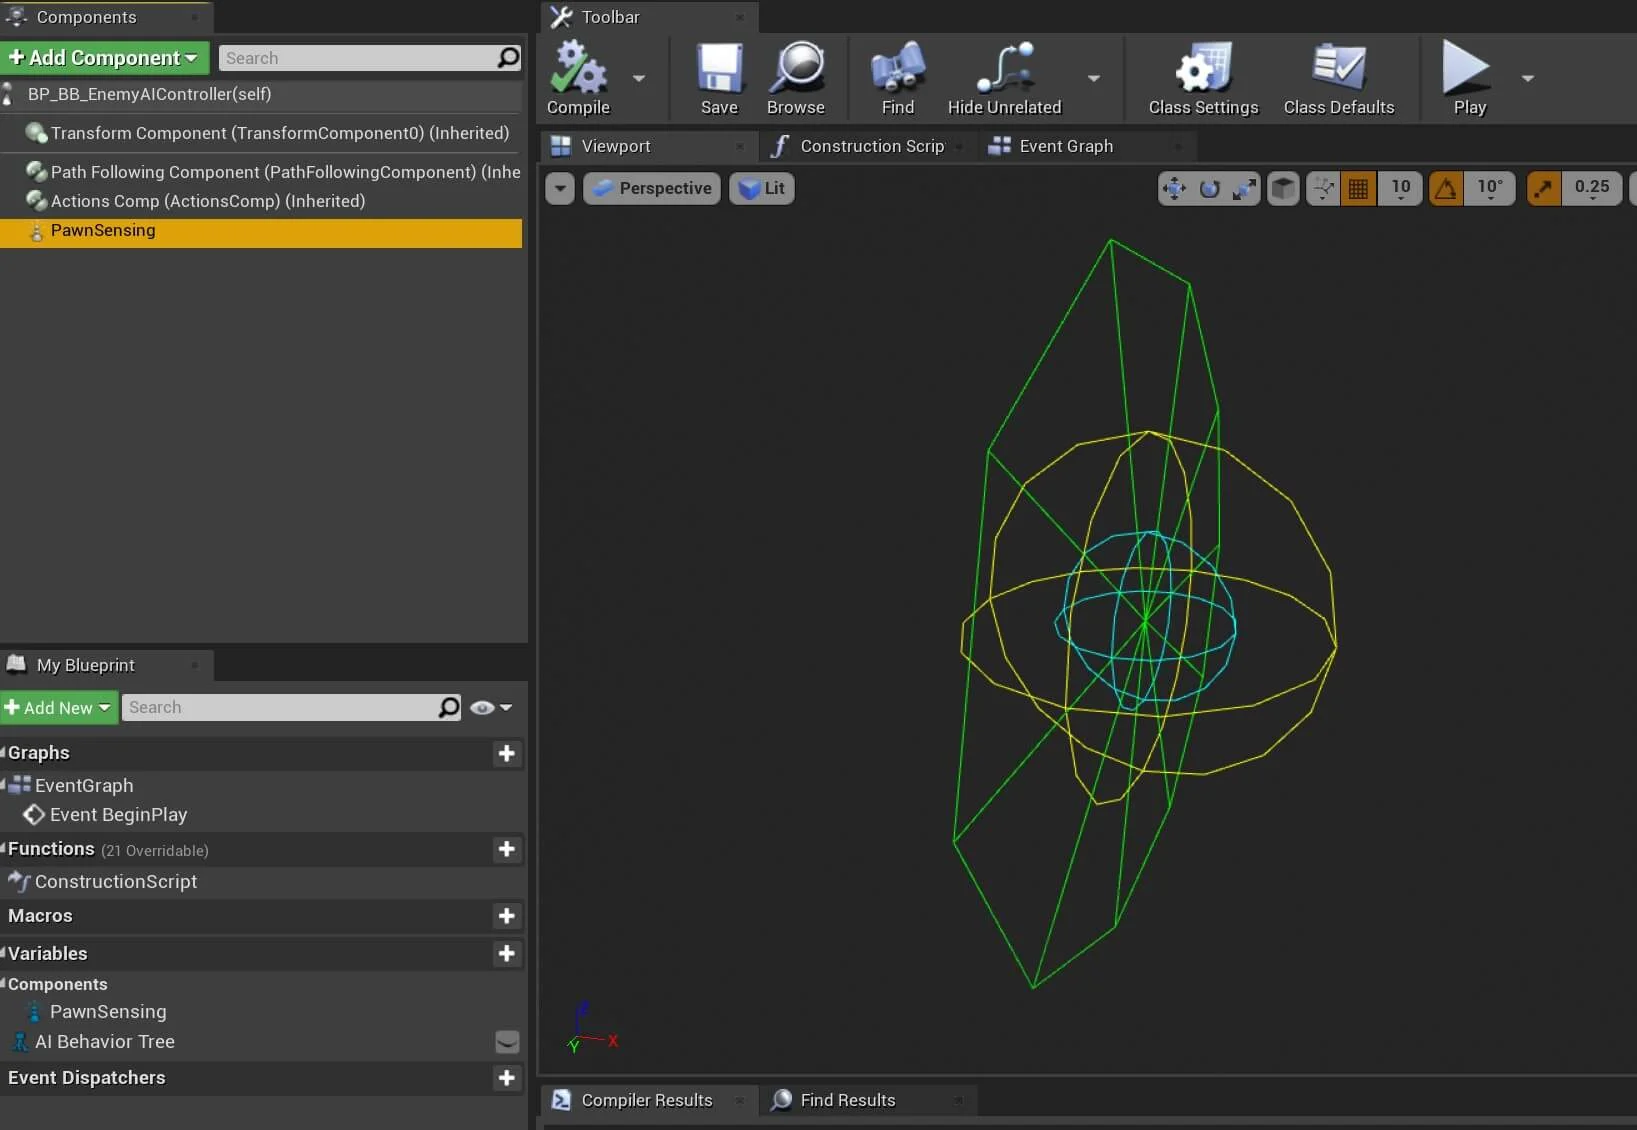The height and width of the screenshot is (1130, 1637).
Task: Open view options eye dropdown
Action: pos(492,708)
